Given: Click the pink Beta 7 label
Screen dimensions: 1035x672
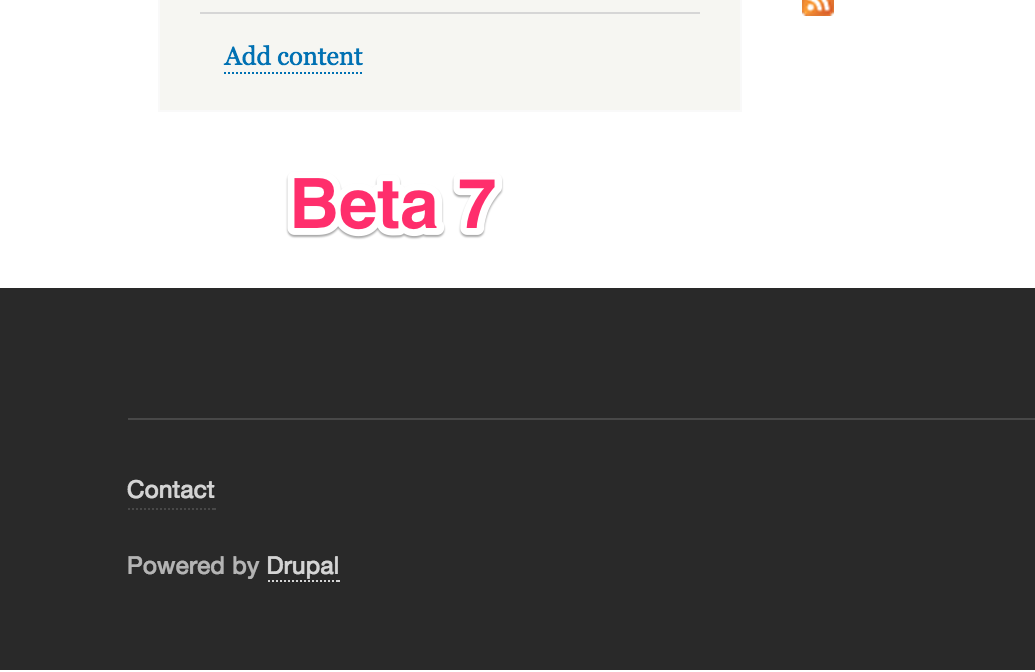Looking at the screenshot, I should pos(393,205).
